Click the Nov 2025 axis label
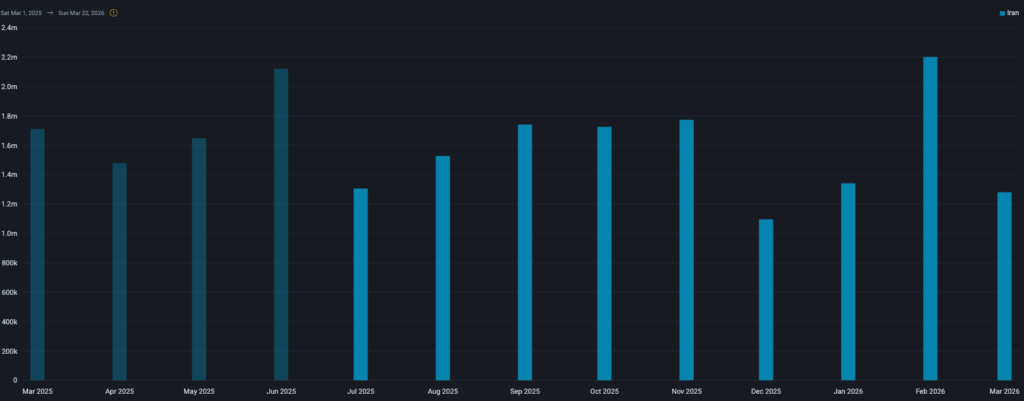The image size is (1024, 401). click(686, 391)
